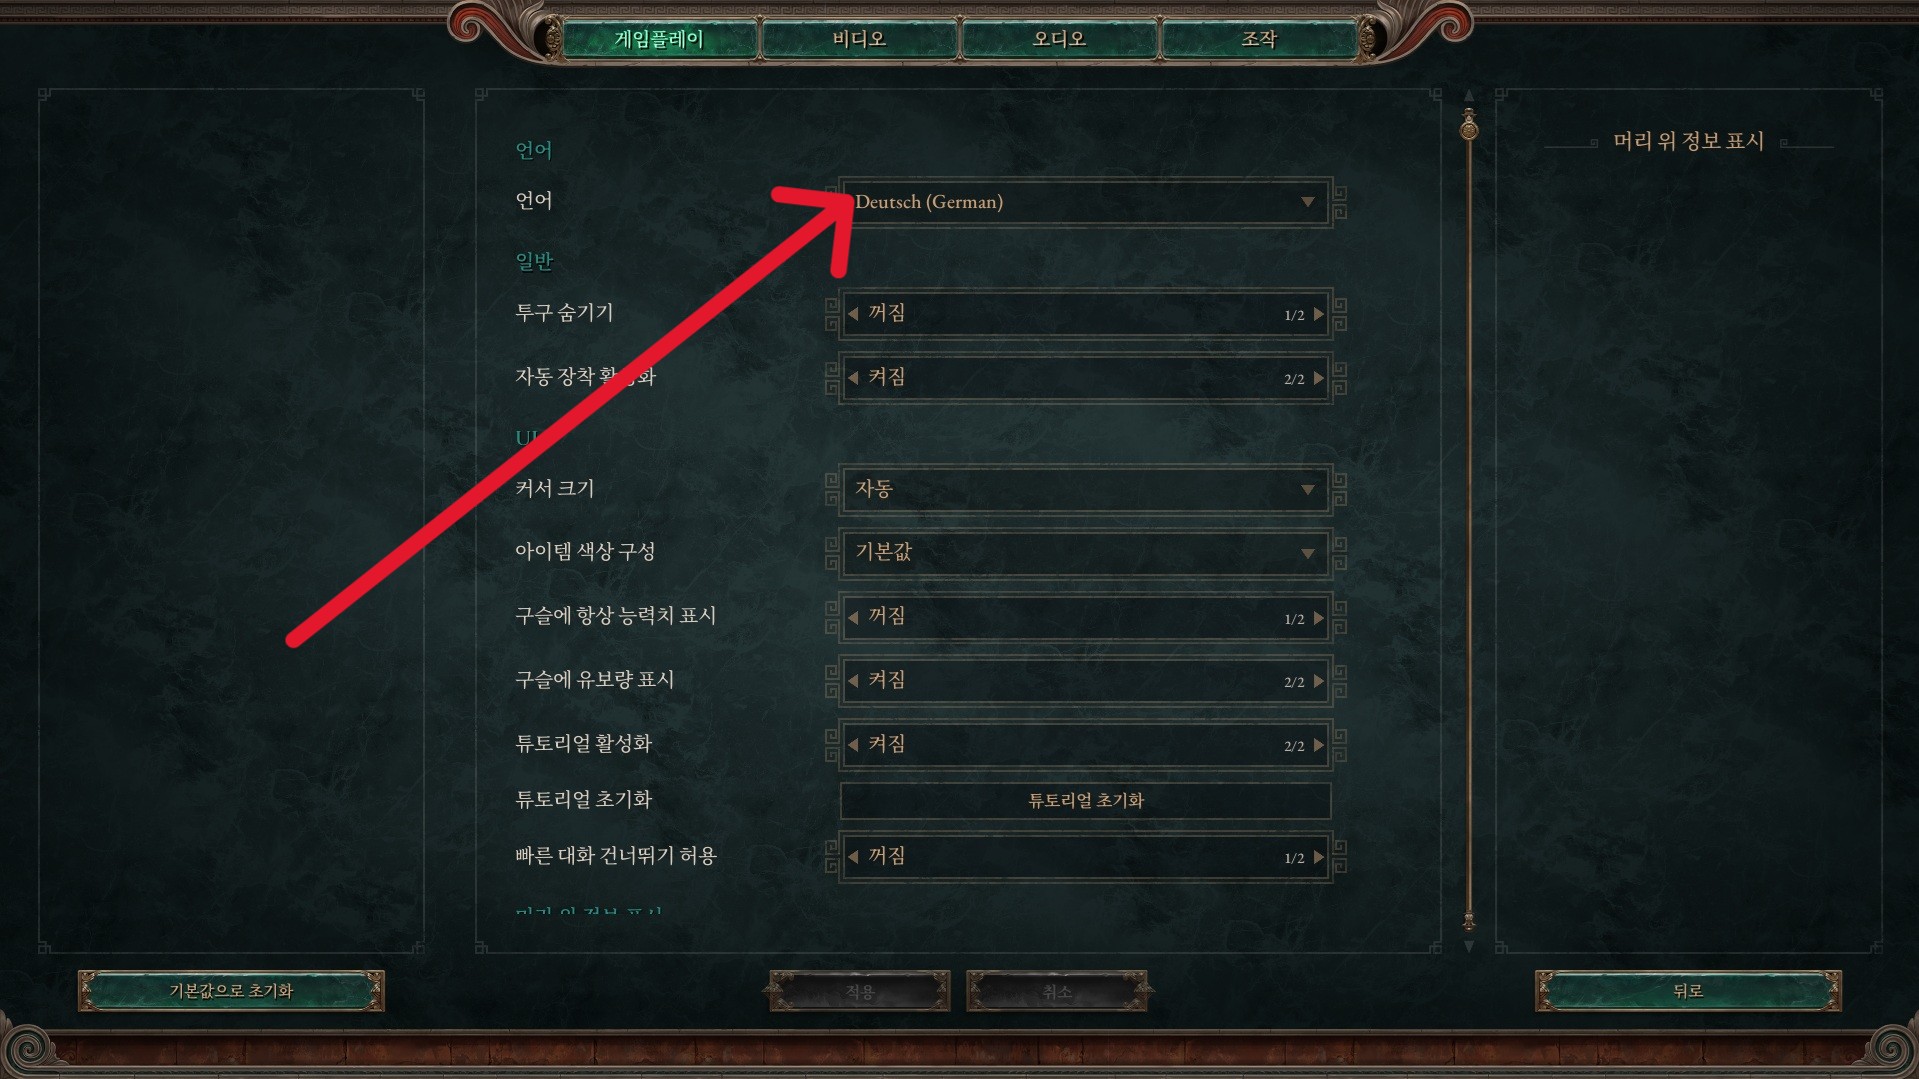Click right arrow for 자동 장착 활성화

coord(1319,378)
